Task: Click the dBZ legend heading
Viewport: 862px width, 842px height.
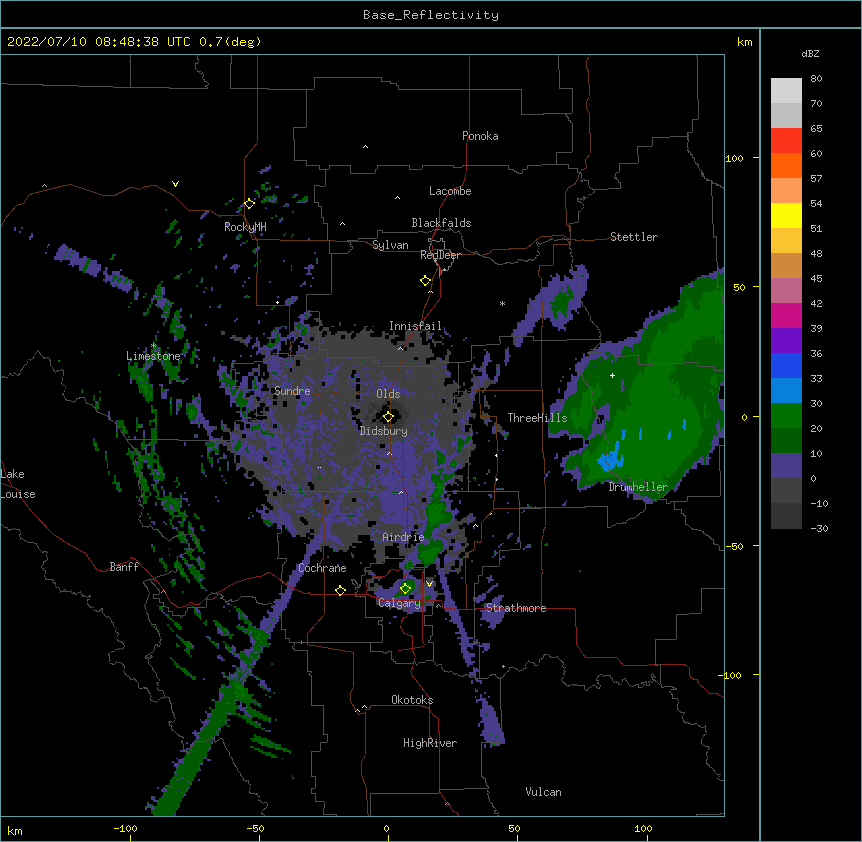Action: point(810,53)
